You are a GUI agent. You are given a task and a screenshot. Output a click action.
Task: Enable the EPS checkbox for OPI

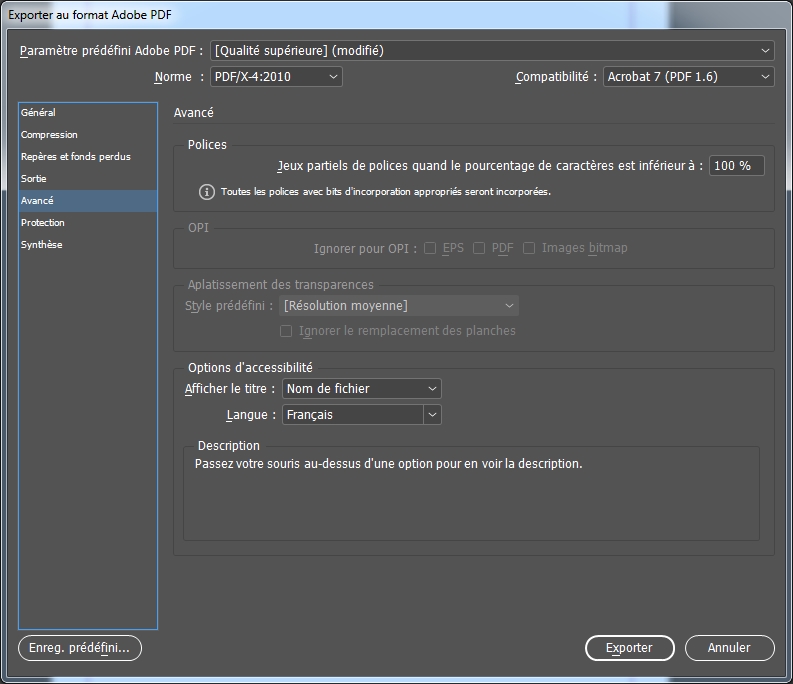(430, 248)
